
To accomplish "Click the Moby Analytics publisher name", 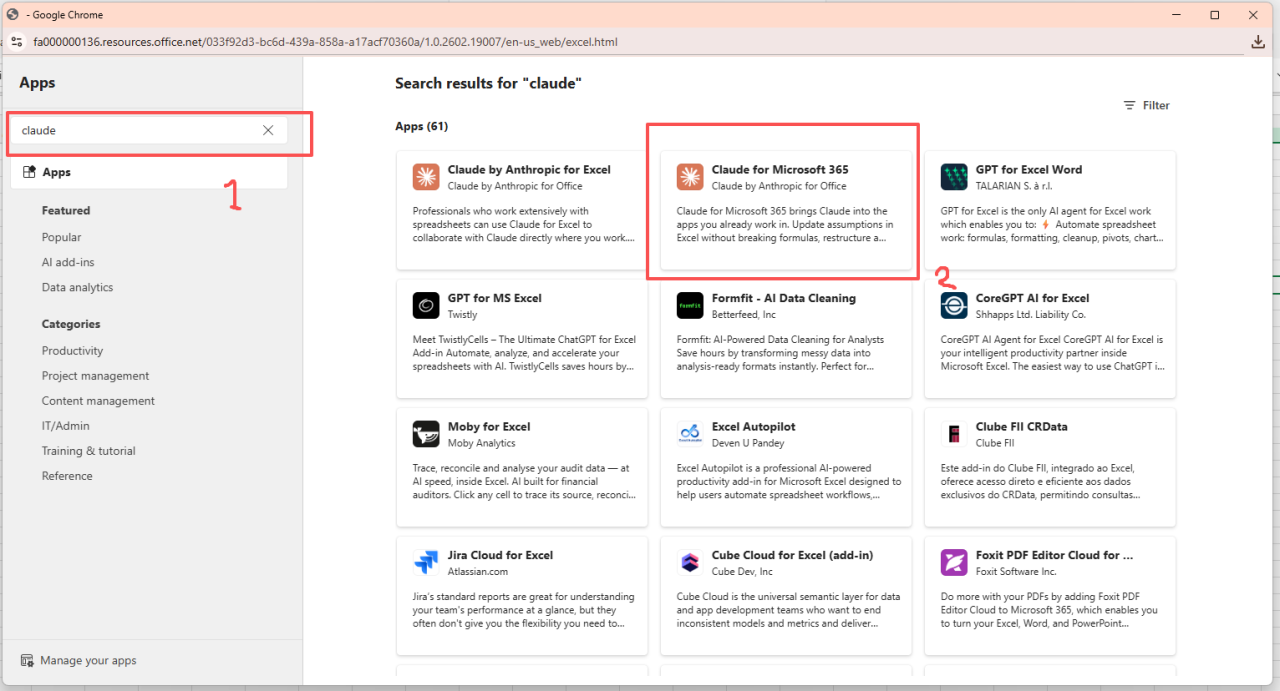I will tap(482, 443).
